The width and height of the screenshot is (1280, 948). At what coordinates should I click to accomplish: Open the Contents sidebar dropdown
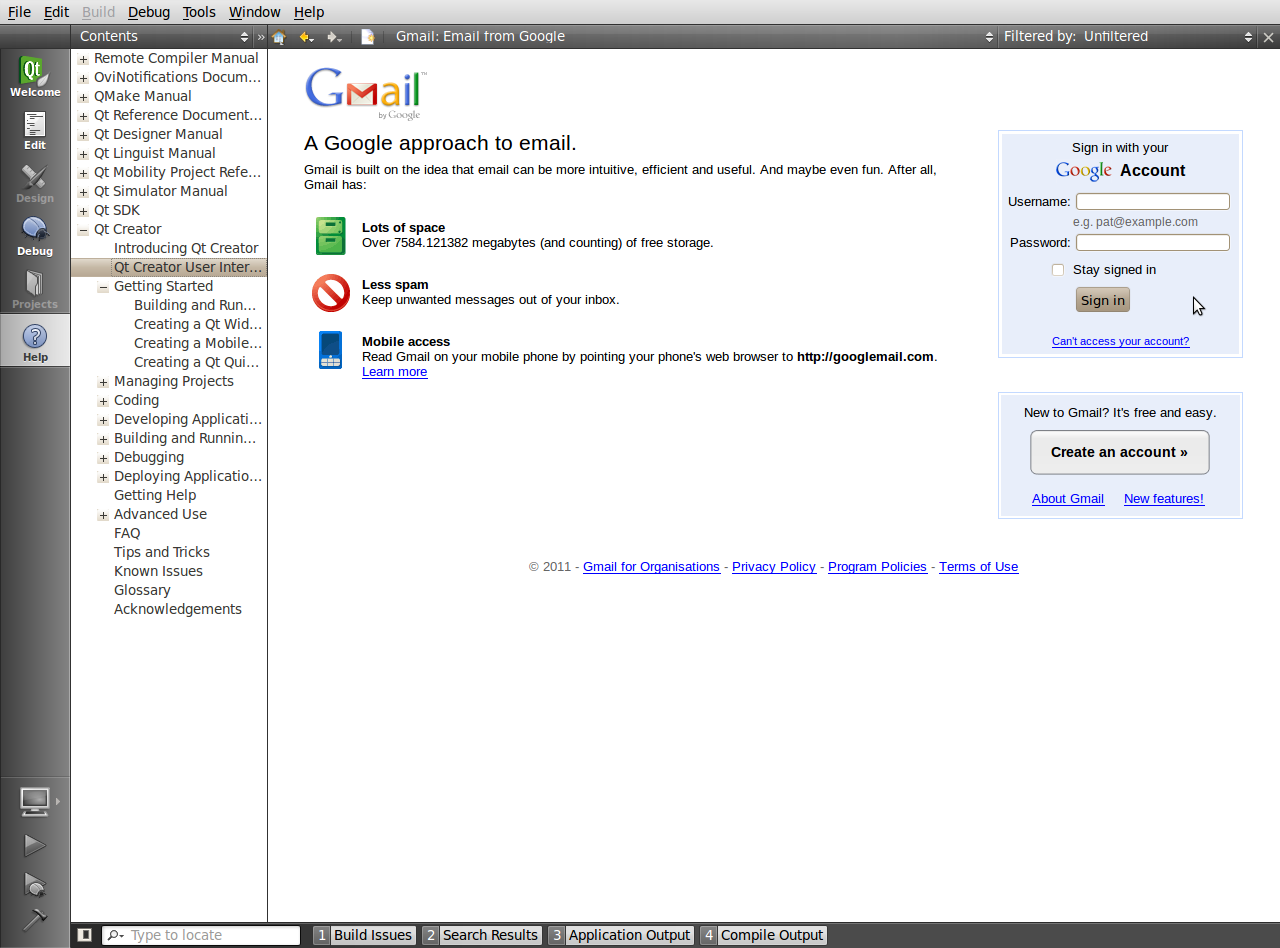164,37
